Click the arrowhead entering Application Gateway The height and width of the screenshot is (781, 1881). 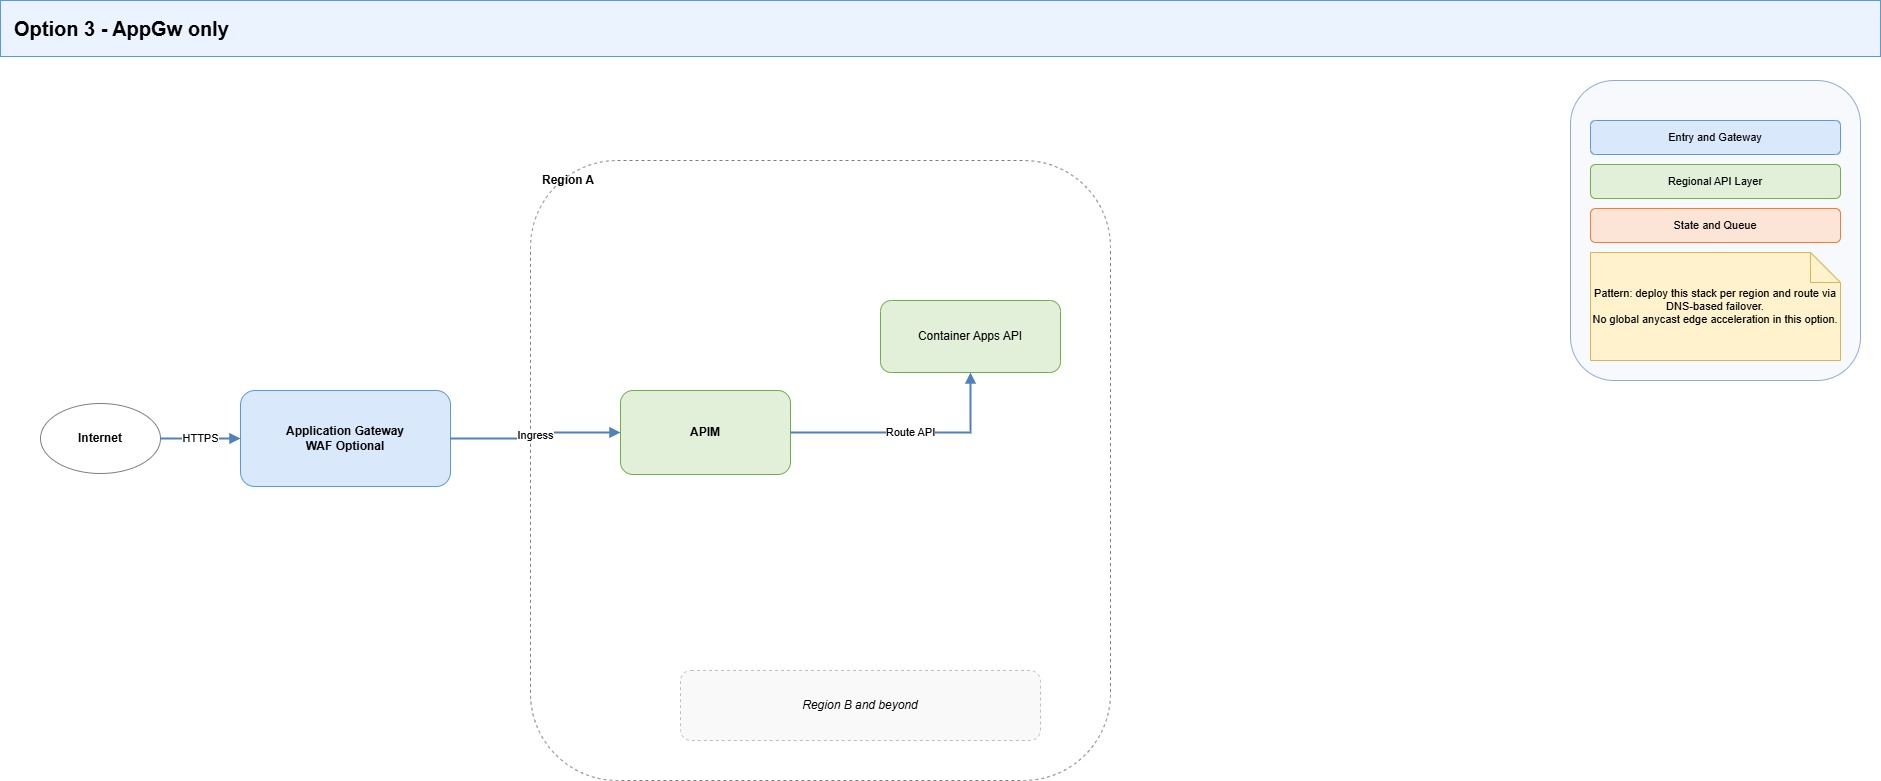click(234, 438)
